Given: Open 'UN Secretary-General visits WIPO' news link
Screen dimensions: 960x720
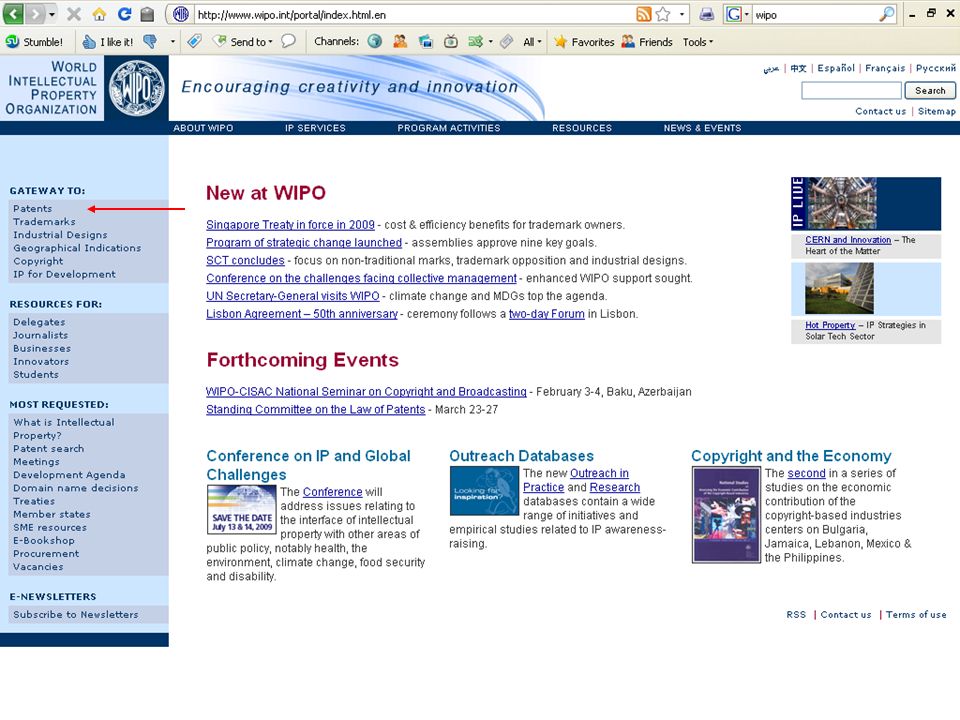Looking at the screenshot, I should pyautogui.click(x=293, y=296).
